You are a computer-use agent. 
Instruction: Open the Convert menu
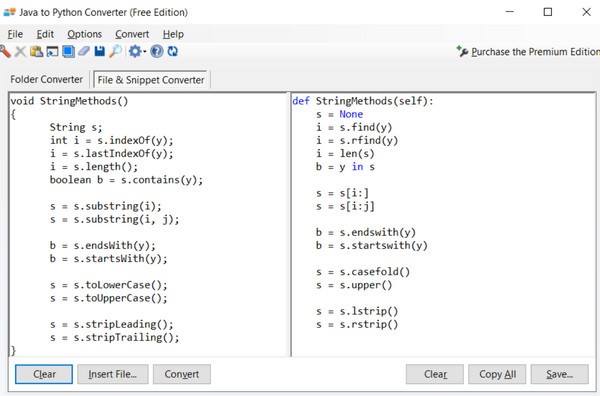132,34
